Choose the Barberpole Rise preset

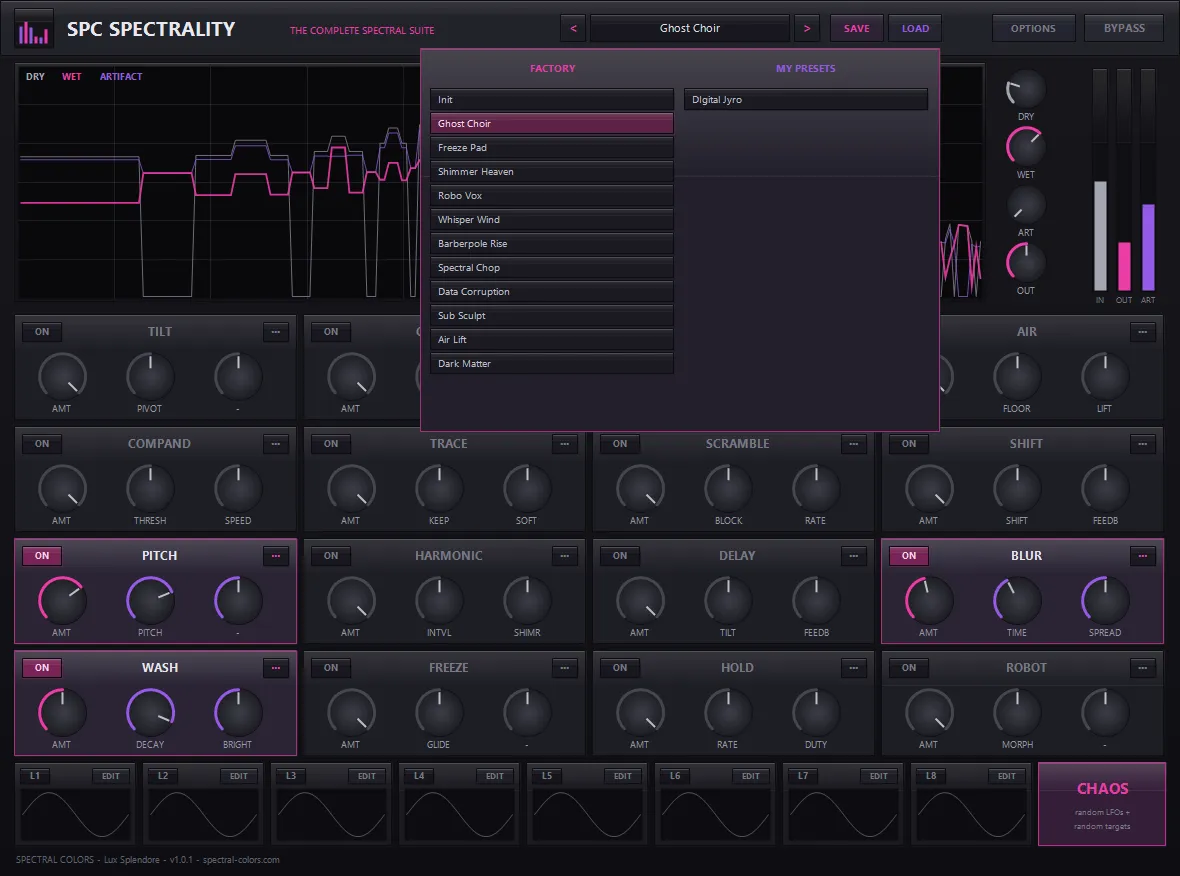pos(552,245)
